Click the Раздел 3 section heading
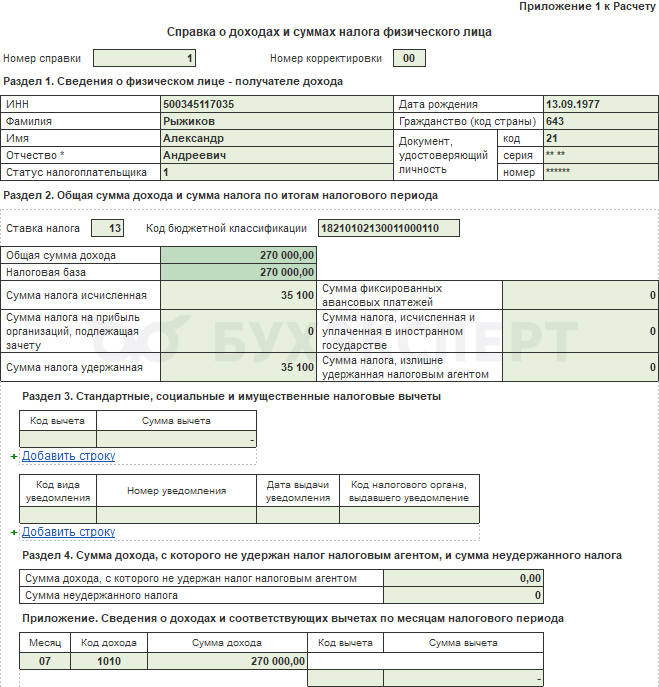 [x=231, y=397]
